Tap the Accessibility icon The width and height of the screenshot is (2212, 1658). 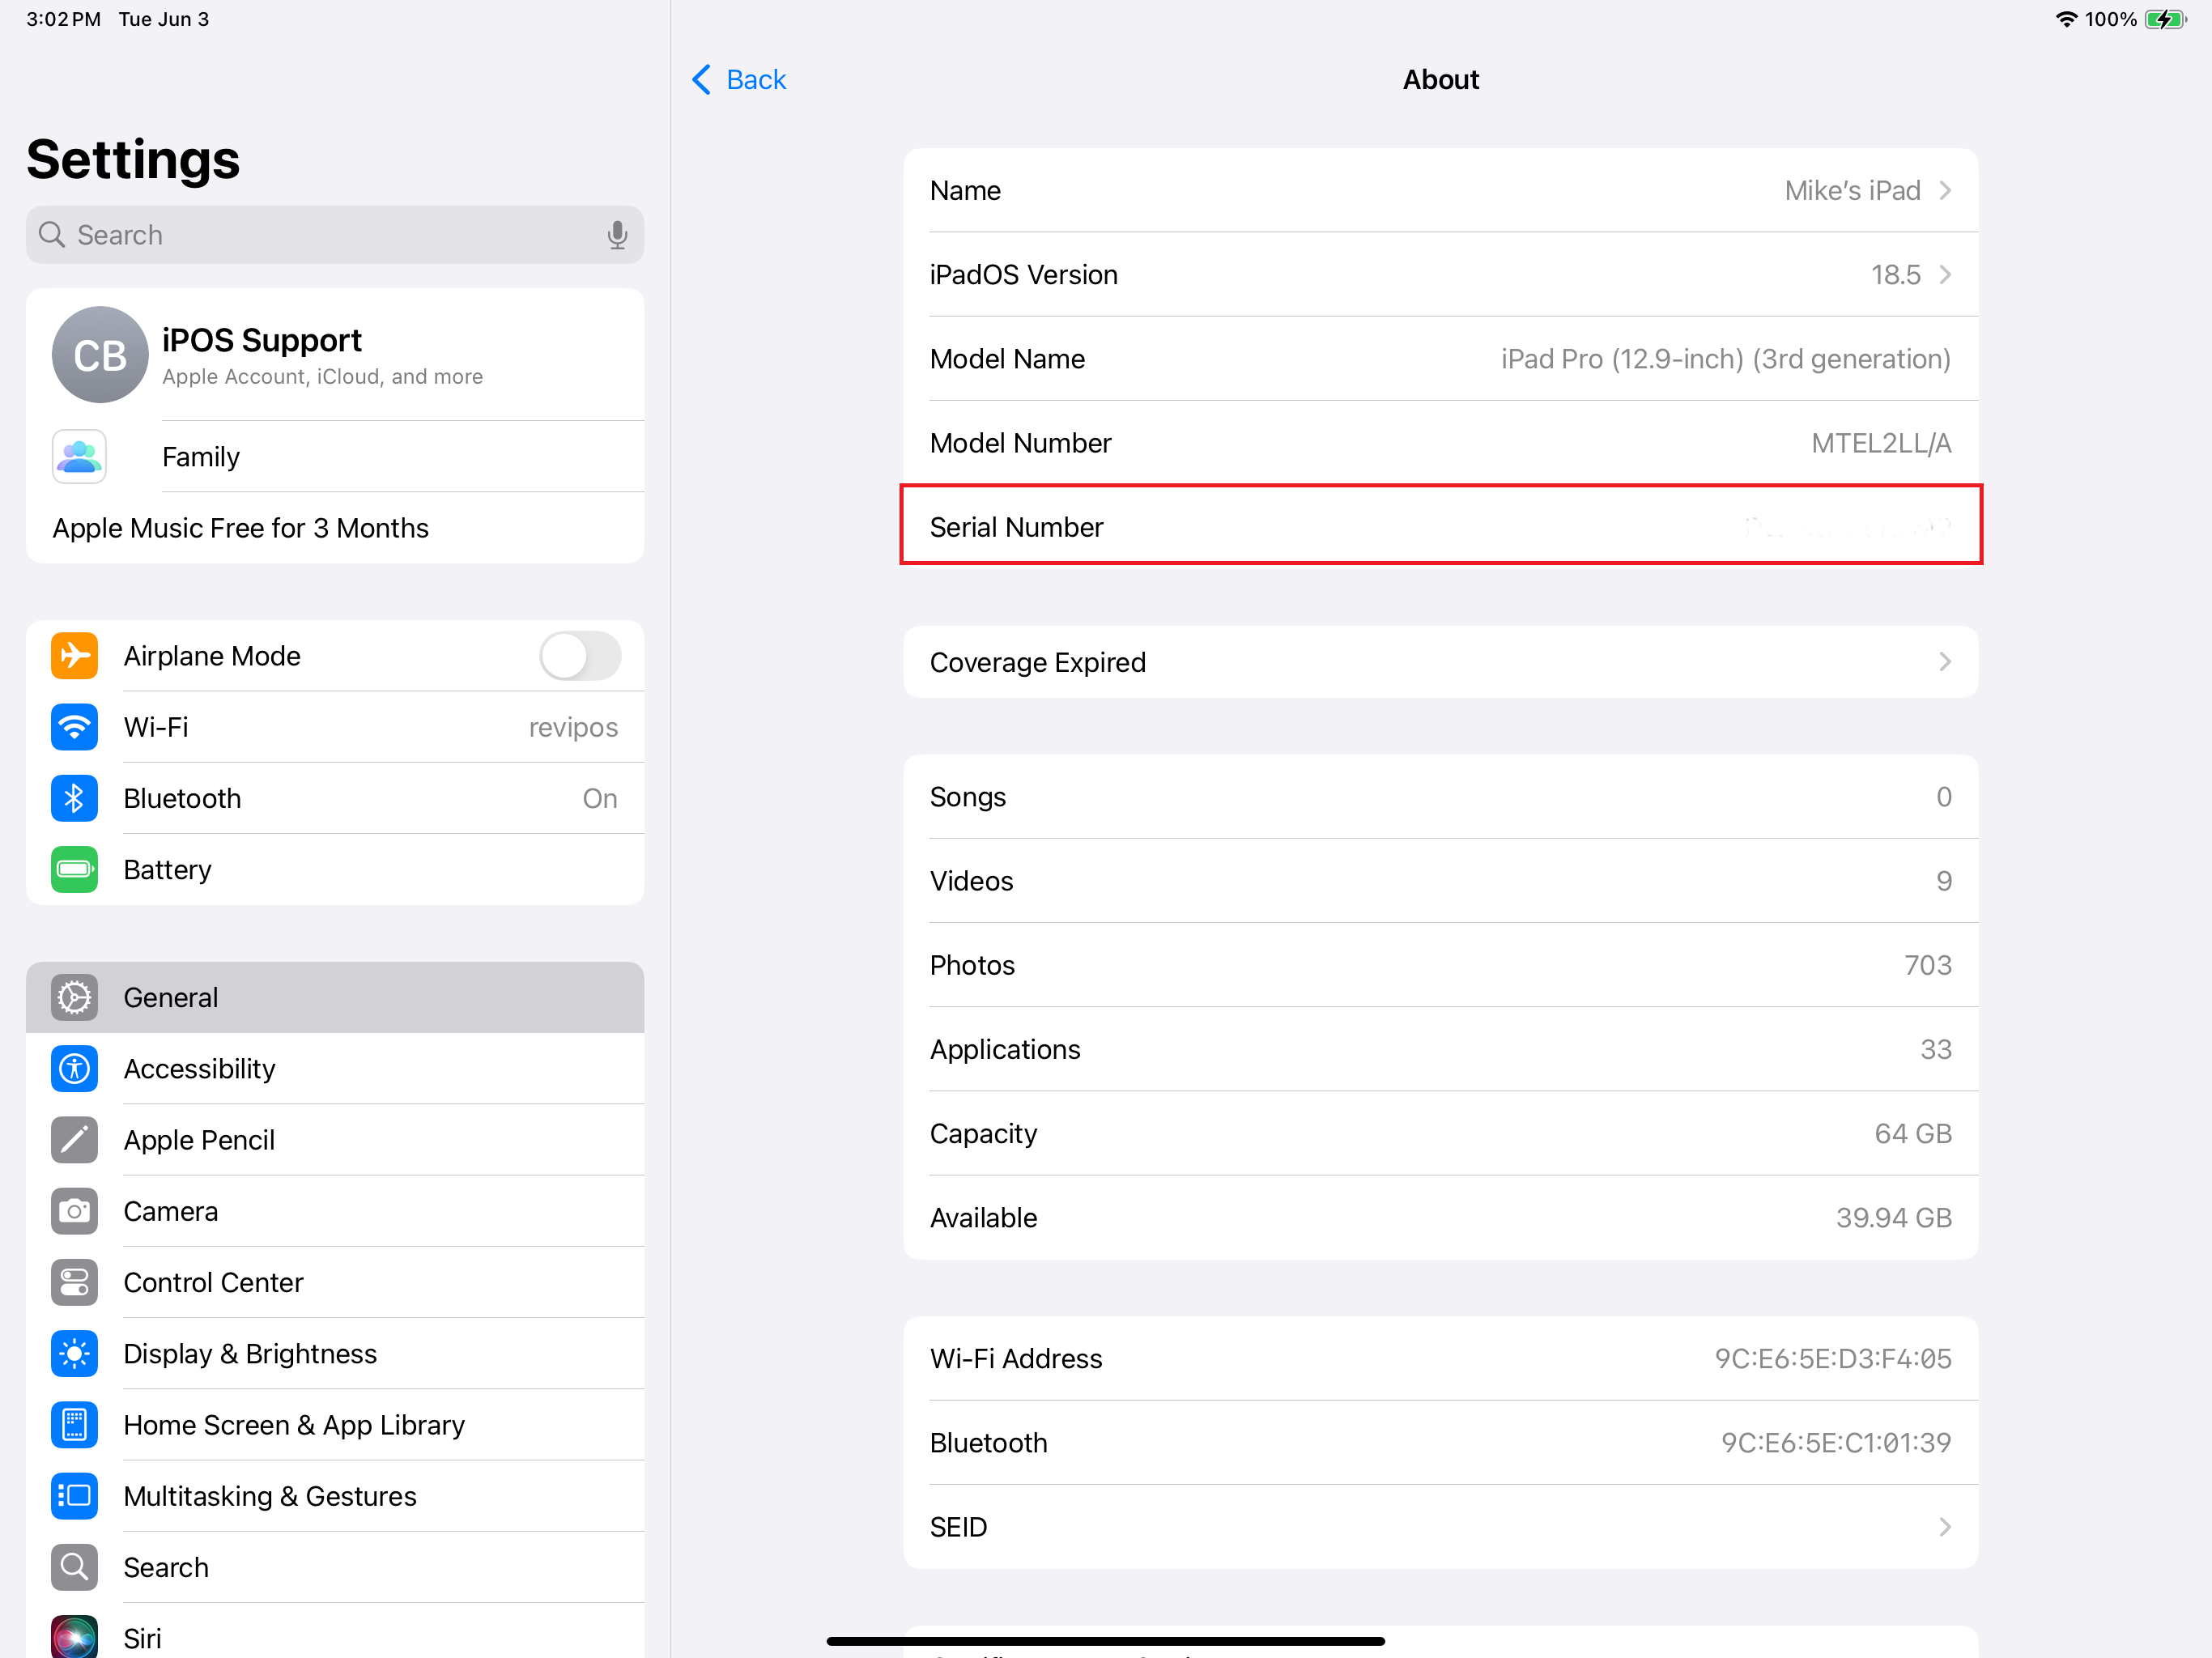[x=74, y=1068]
